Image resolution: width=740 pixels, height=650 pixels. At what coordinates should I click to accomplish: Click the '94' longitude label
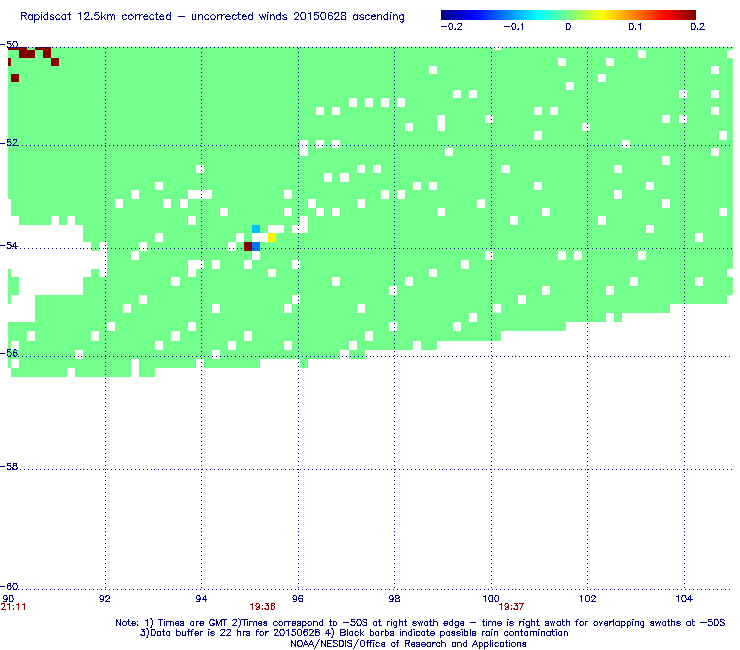202,599
